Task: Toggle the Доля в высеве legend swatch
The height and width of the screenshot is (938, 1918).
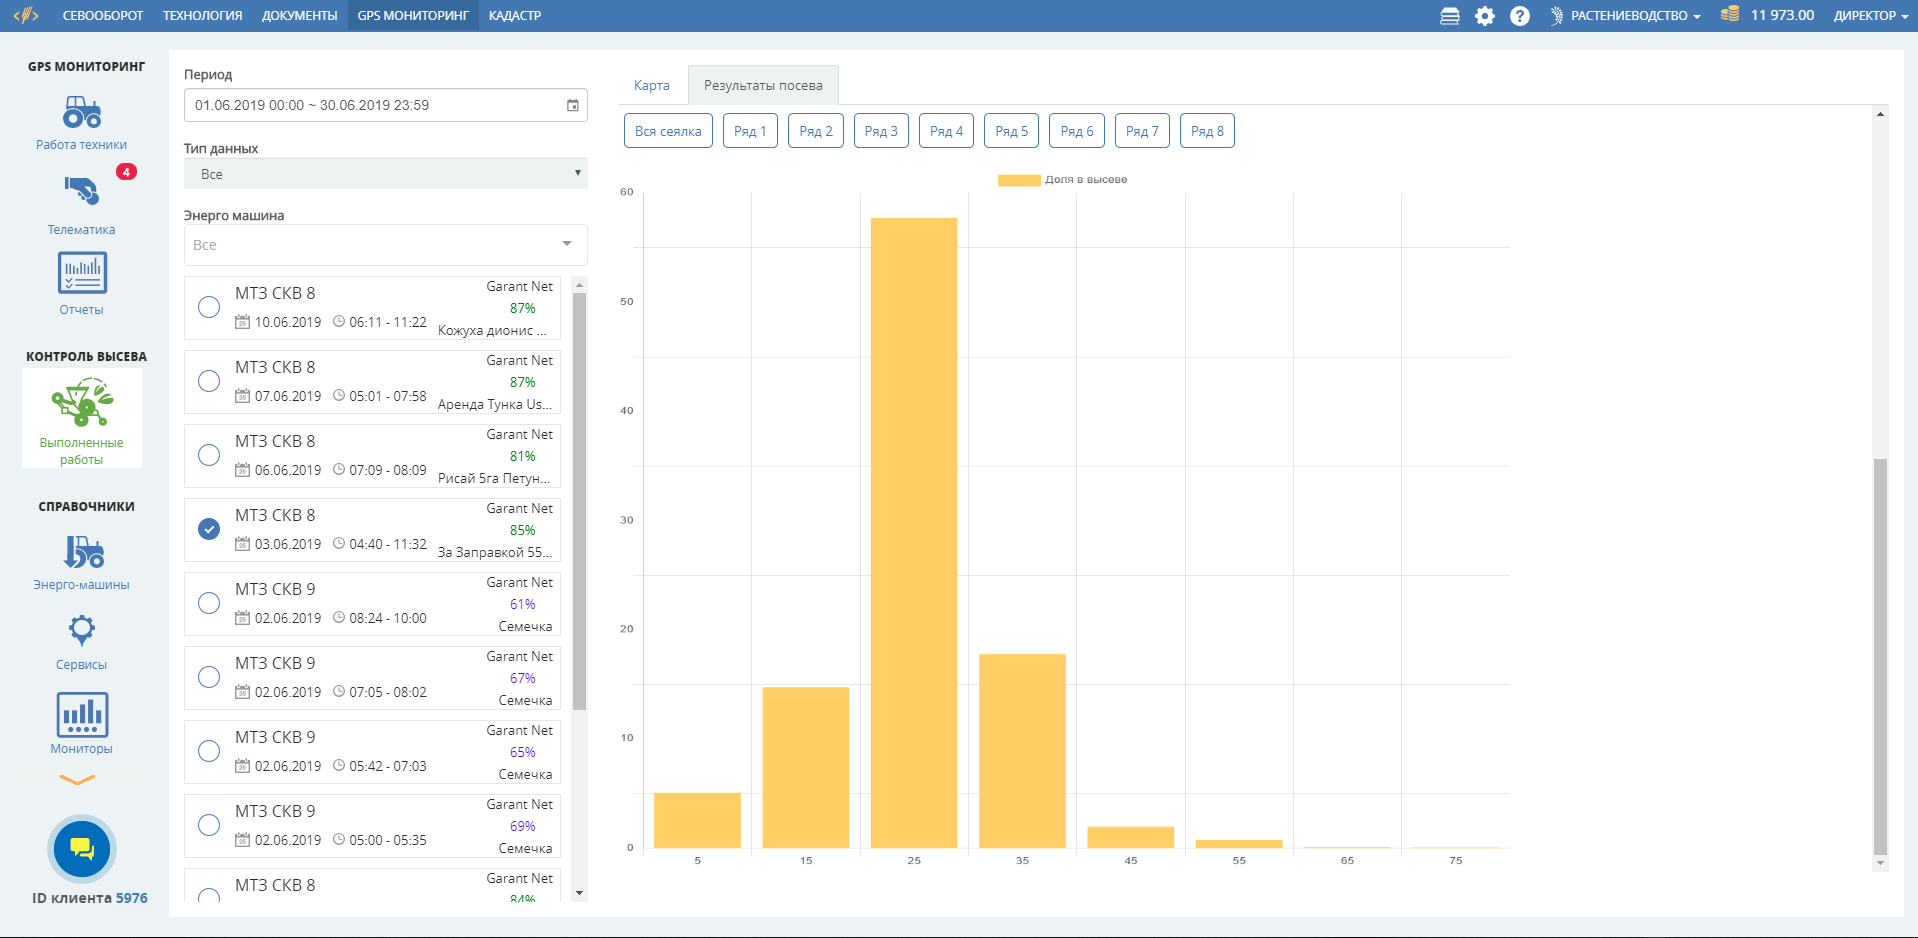Action: pos(1018,180)
